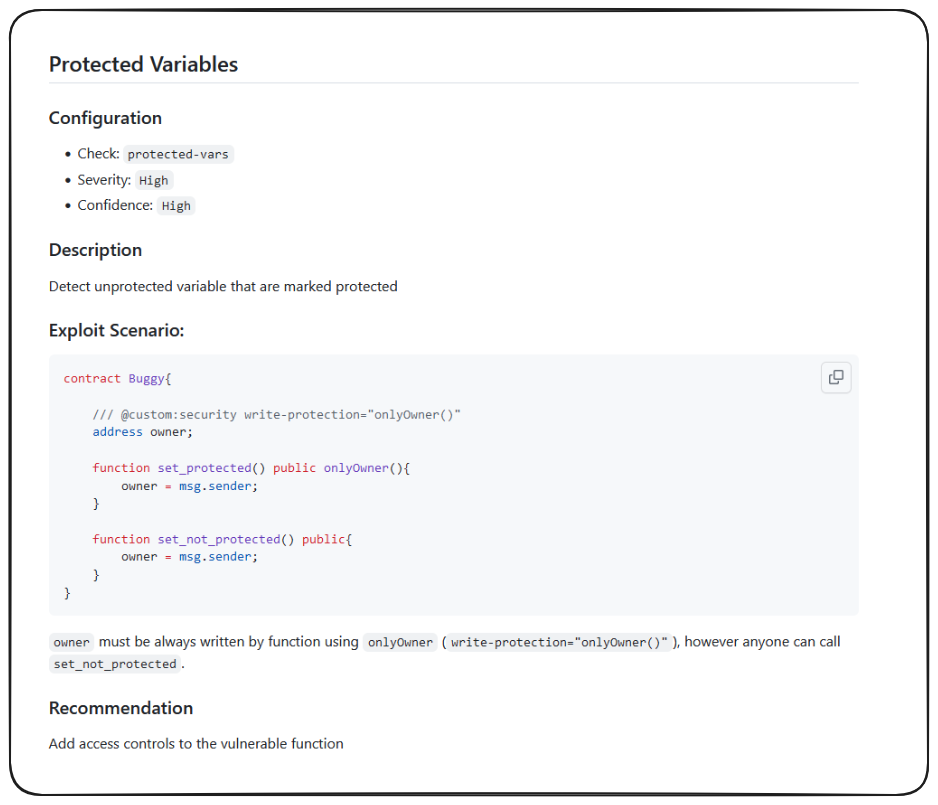Copy the Buggy contract code snippet
The height and width of the screenshot is (805, 938).
click(x=836, y=378)
